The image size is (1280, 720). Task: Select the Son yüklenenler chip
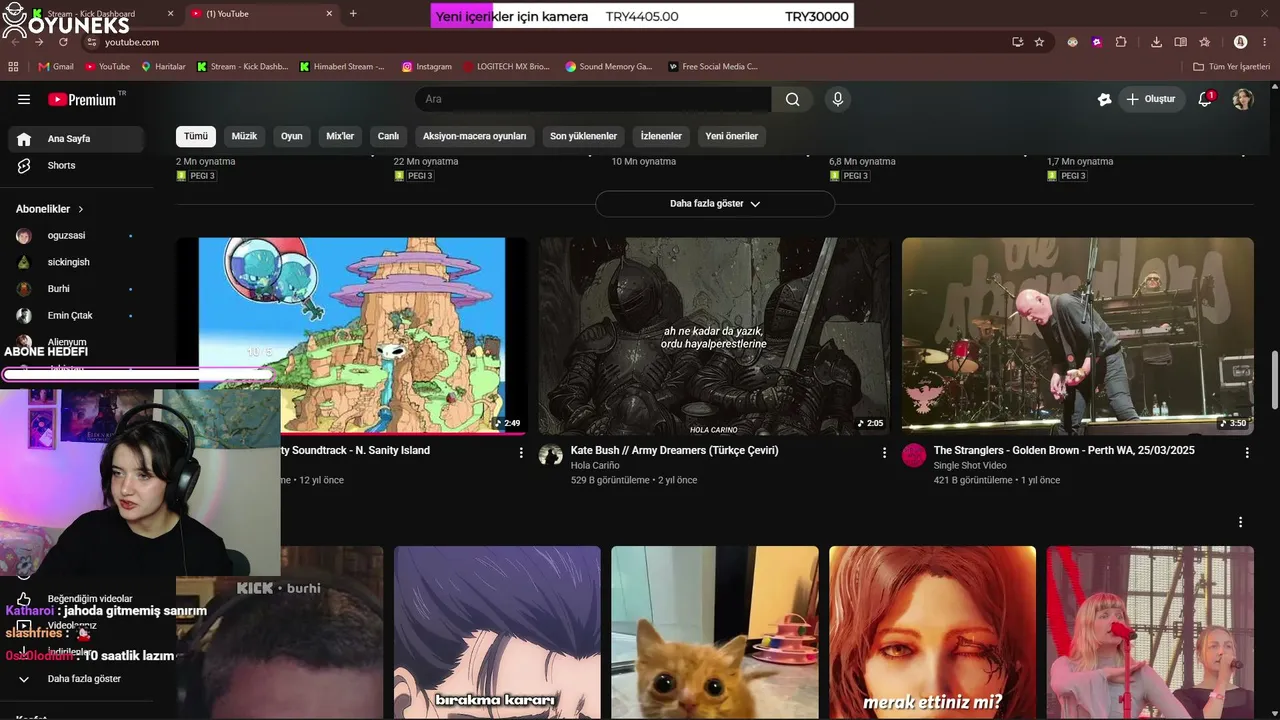[583, 136]
